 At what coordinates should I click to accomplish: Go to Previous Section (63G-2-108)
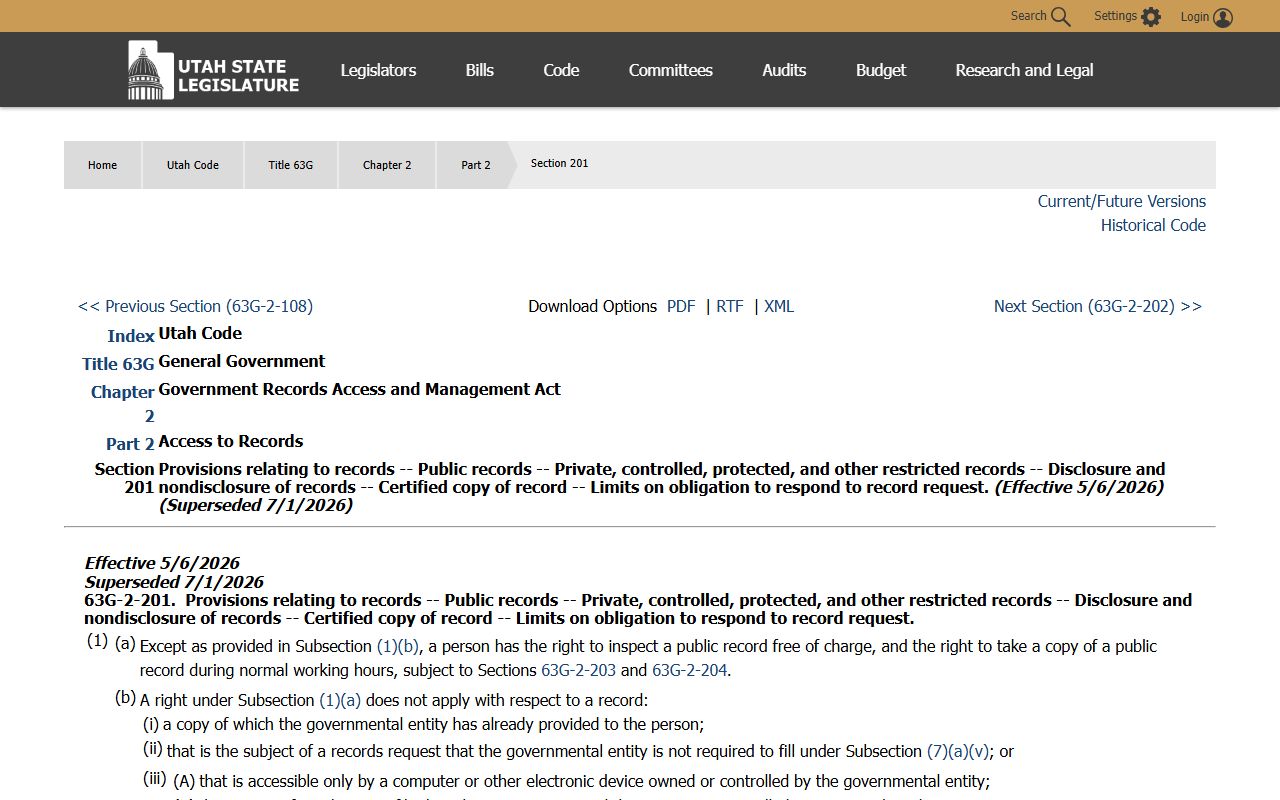tap(195, 306)
